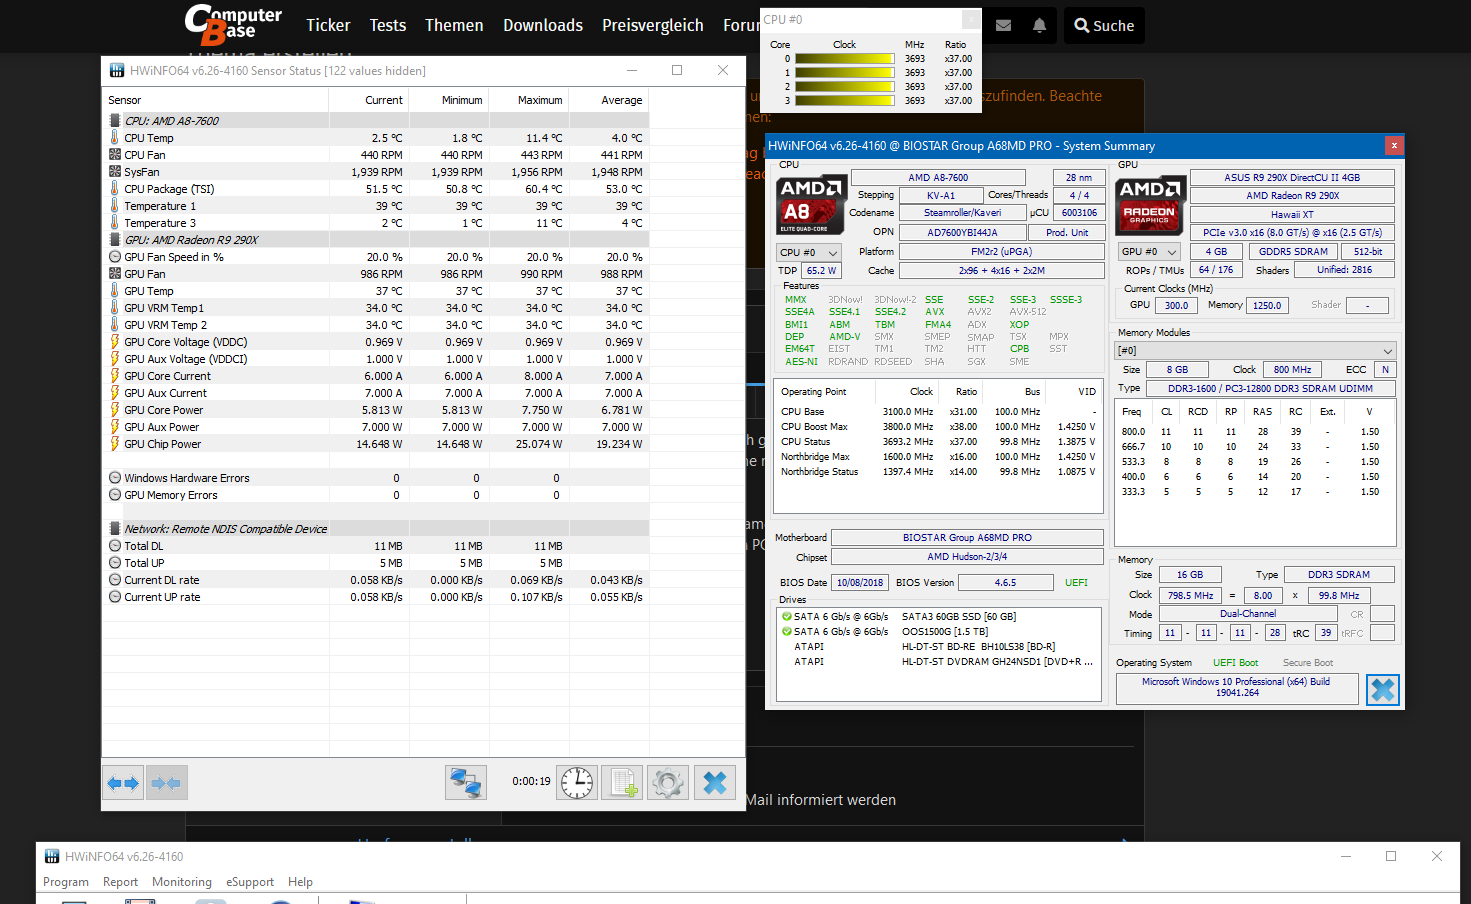
Task: Click the SysFan sensor icon
Action: [x=115, y=172]
